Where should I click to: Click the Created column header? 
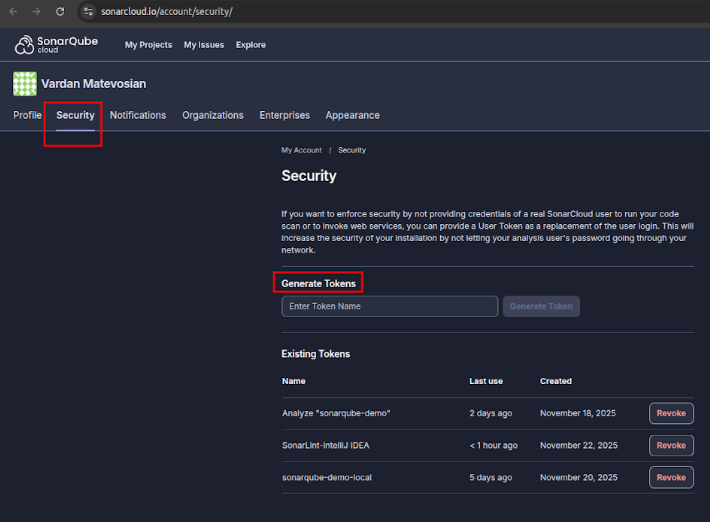556,381
